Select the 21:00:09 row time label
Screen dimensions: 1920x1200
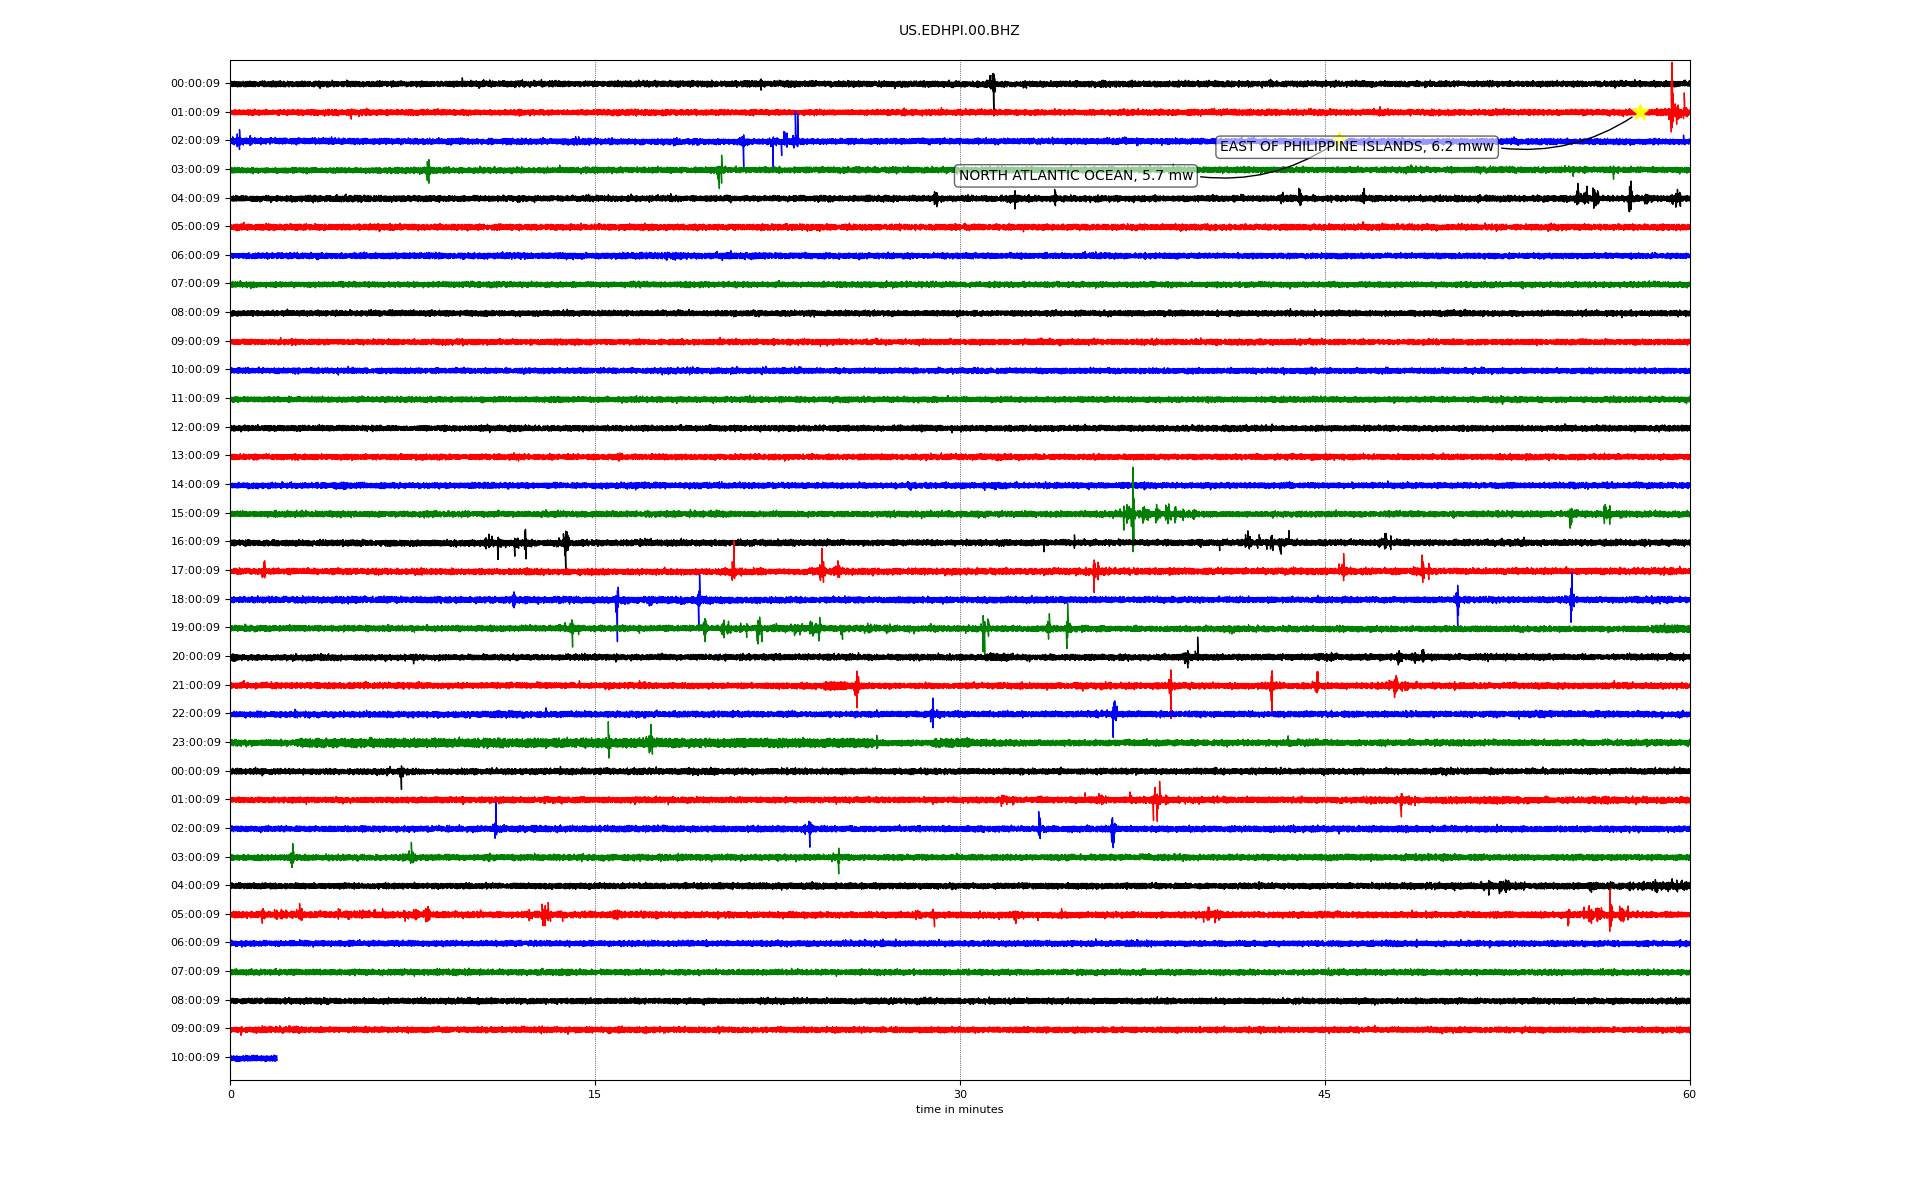(195, 686)
